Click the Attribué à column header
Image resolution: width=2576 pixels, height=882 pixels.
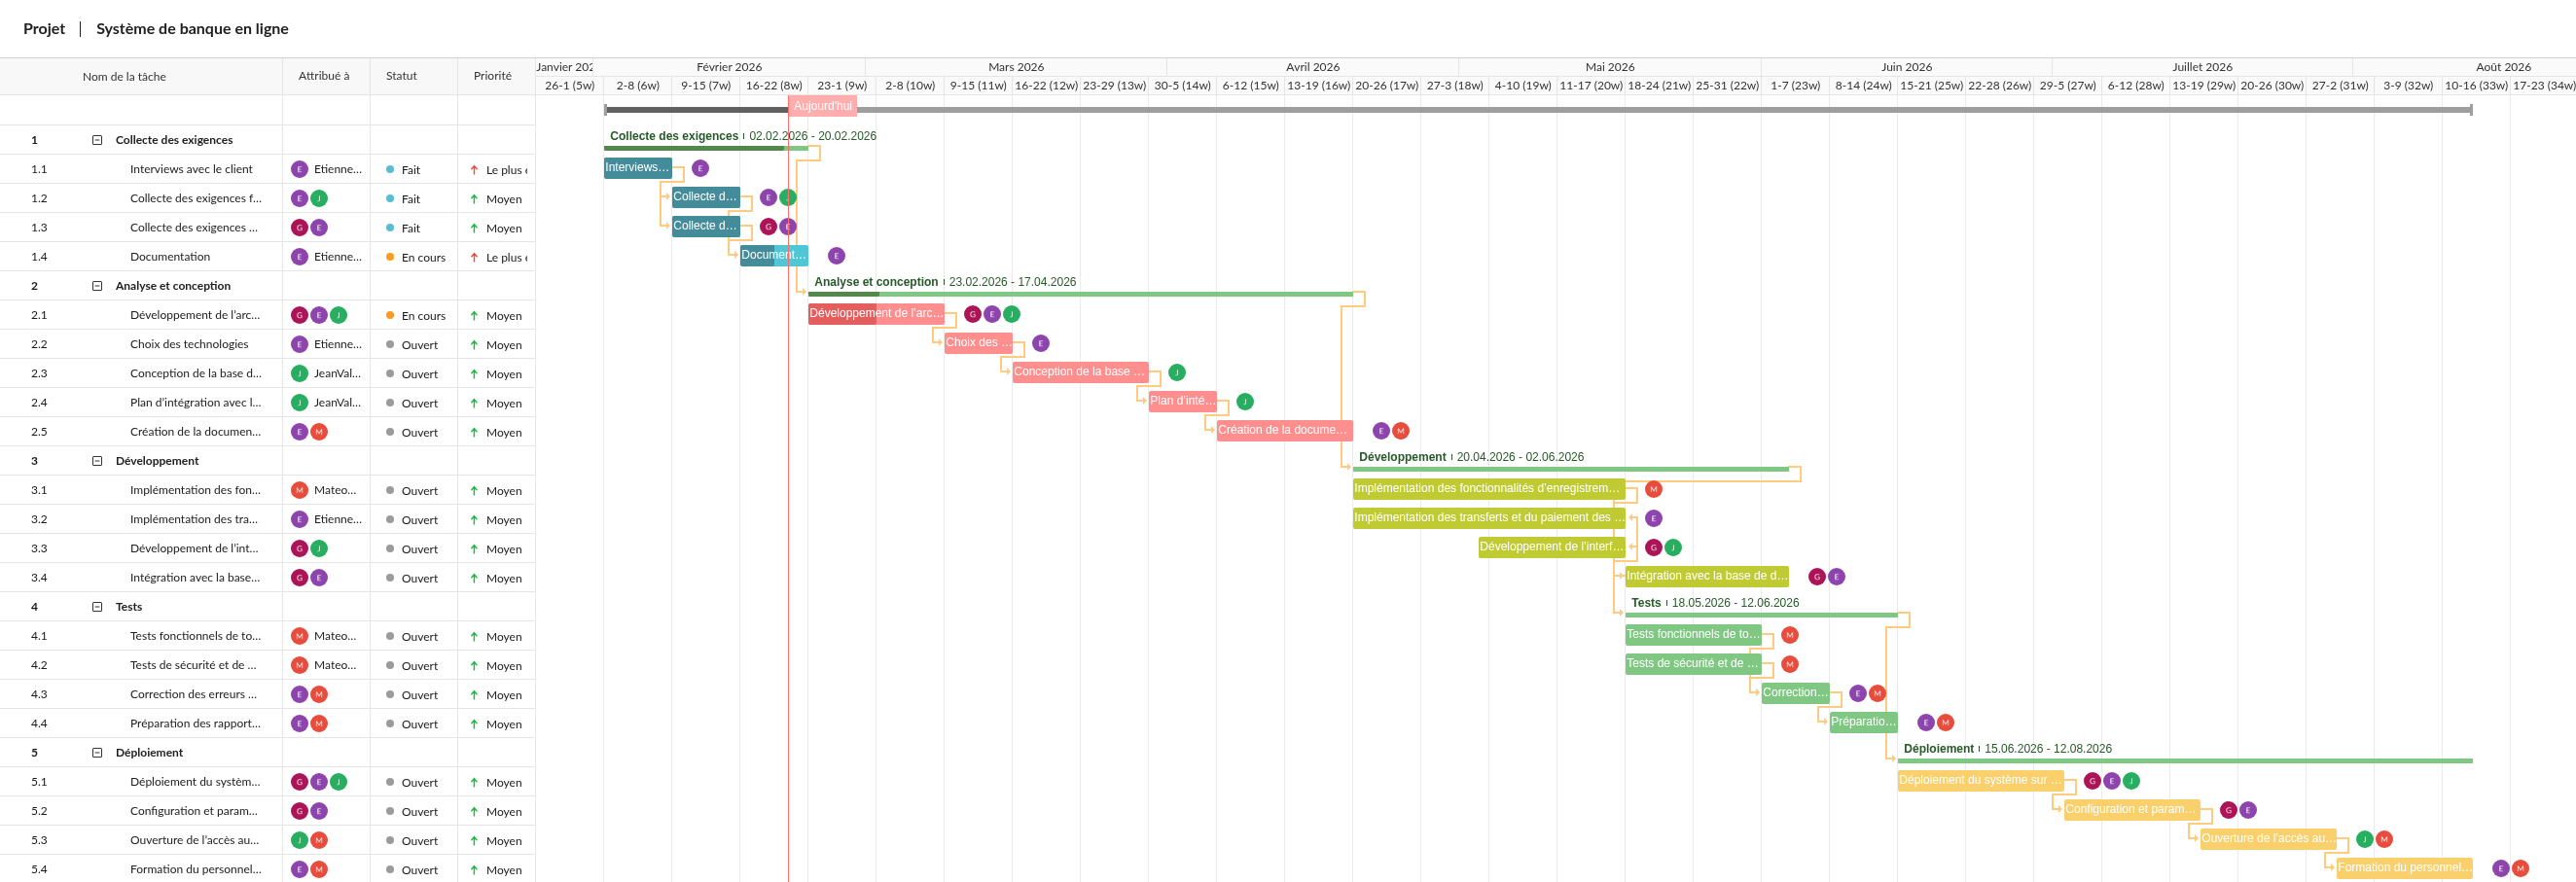click(x=323, y=76)
